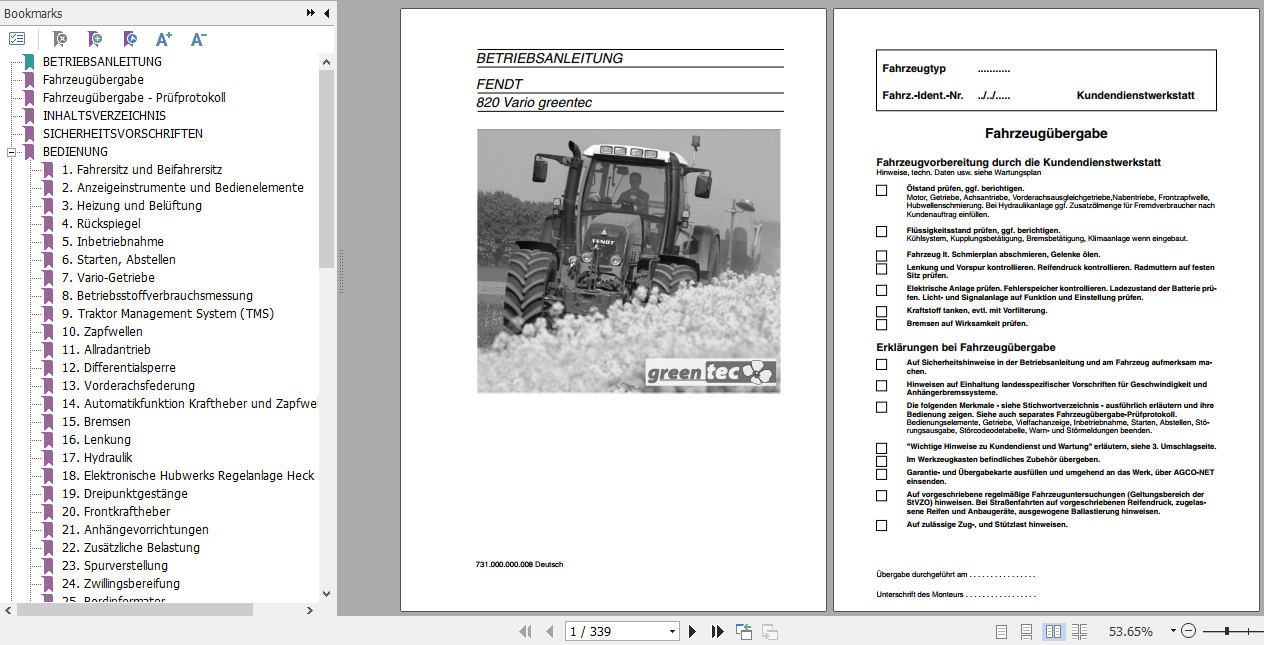
Task: Collapse the Bookmarks panel with left arrow
Action: click(x=326, y=13)
